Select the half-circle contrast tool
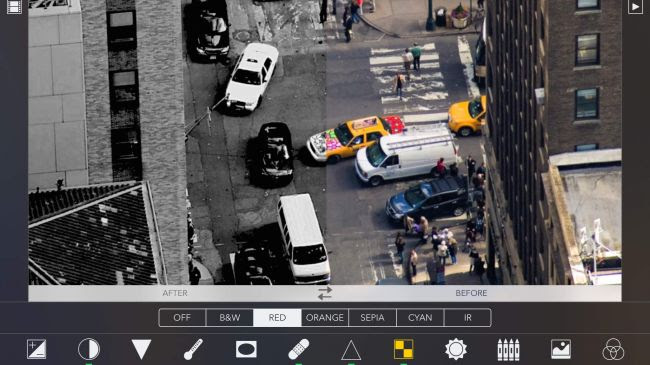The width and height of the screenshot is (650, 365). click(89, 349)
